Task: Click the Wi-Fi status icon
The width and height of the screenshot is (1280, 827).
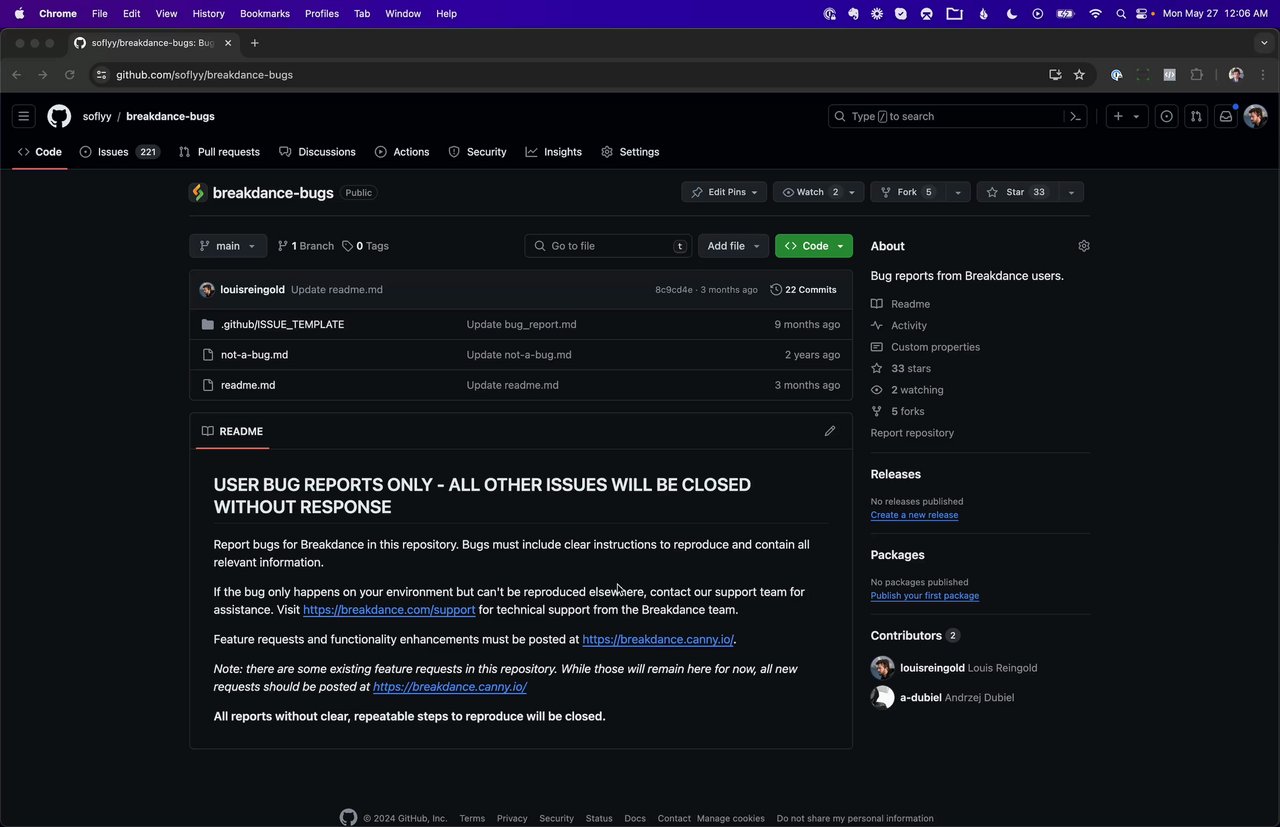Action: click(x=1095, y=13)
